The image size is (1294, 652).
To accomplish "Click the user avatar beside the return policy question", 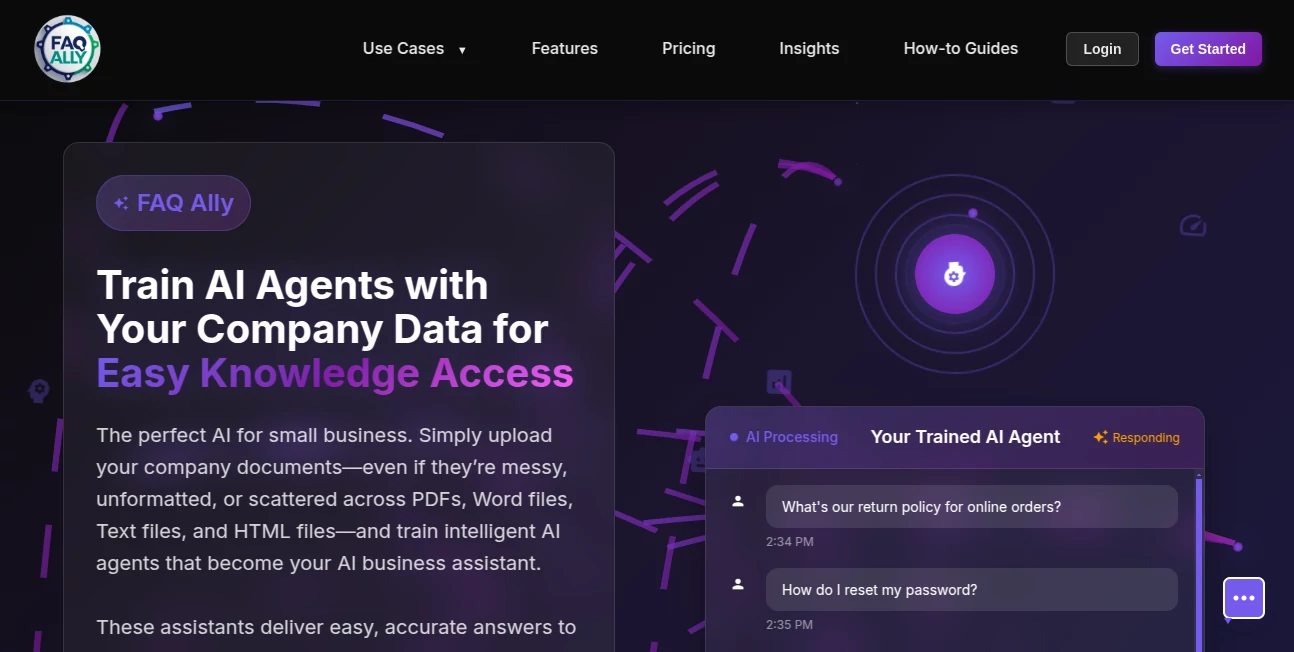I will [x=737, y=501].
